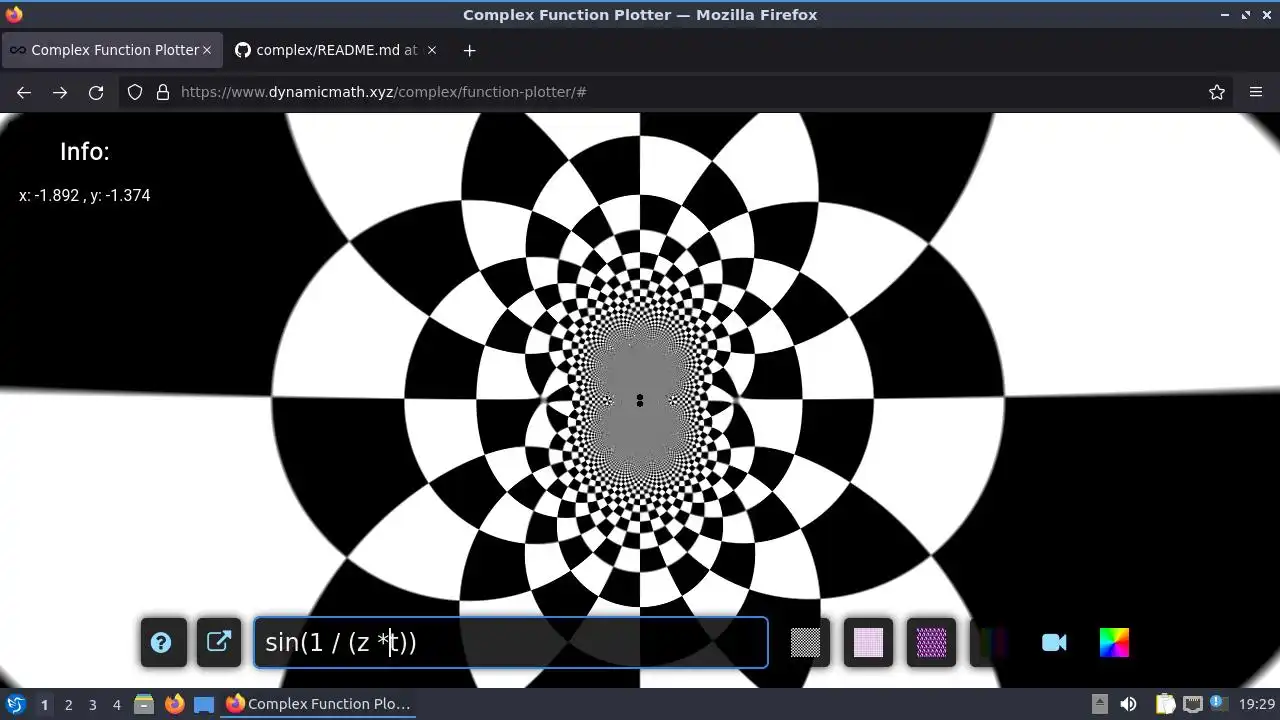The image size is (1280, 720).
Task: Select the Complex Function Plotter taskbar window entry
Action: point(319,704)
